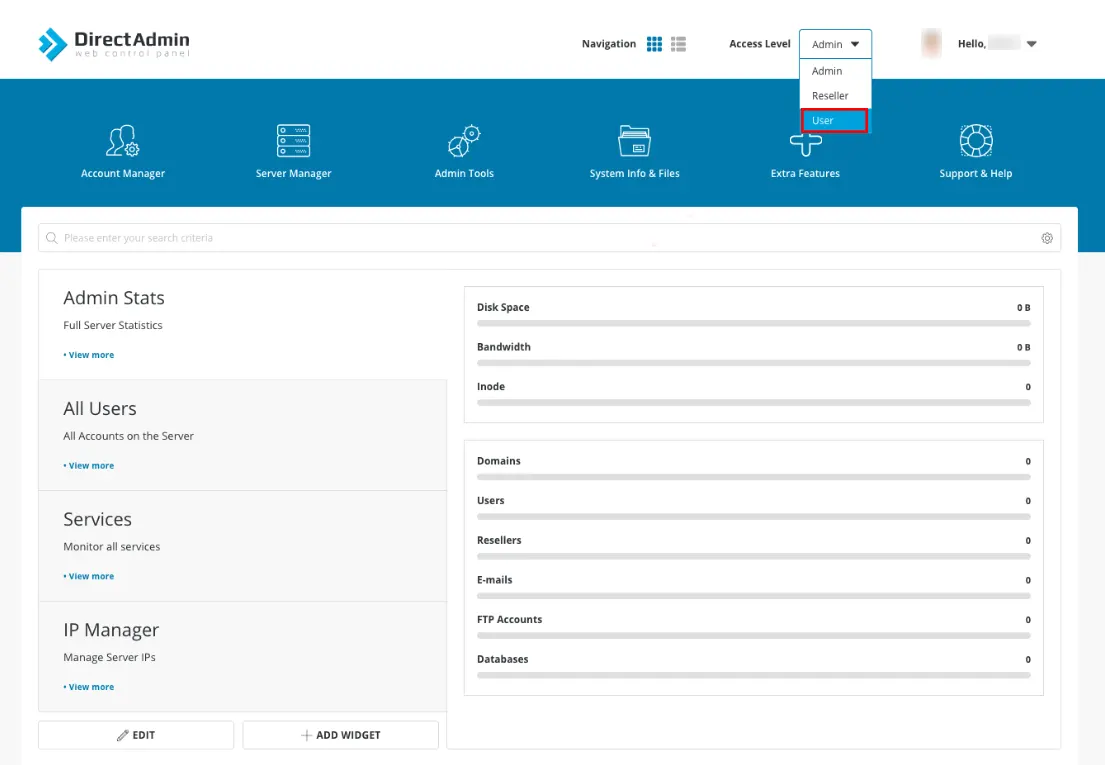The image size is (1105, 765).
Task: Click the search criteria input field
Action: [400, 238]
